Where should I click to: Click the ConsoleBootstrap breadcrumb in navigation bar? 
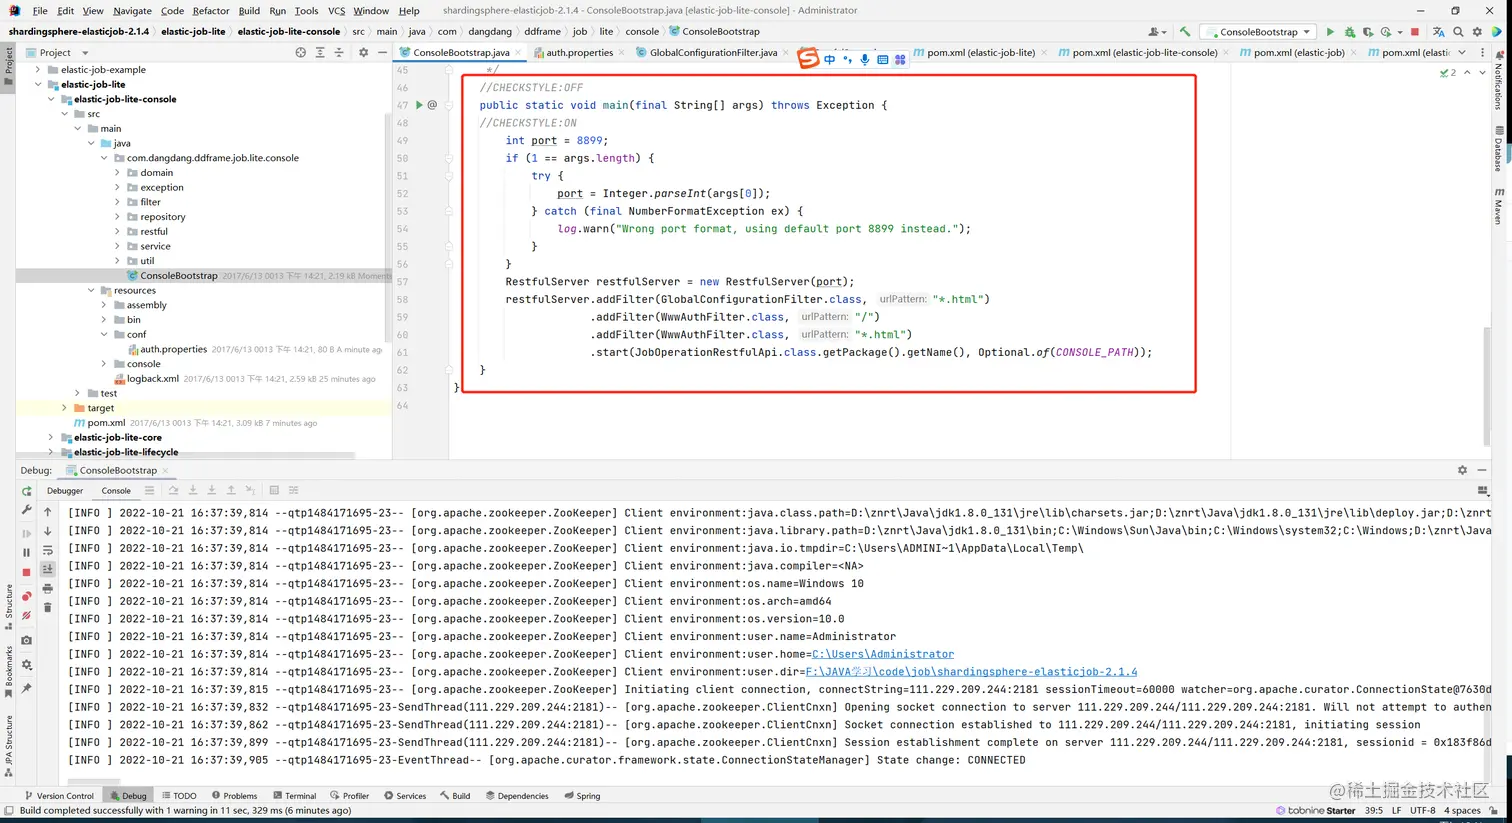point(714,32)
